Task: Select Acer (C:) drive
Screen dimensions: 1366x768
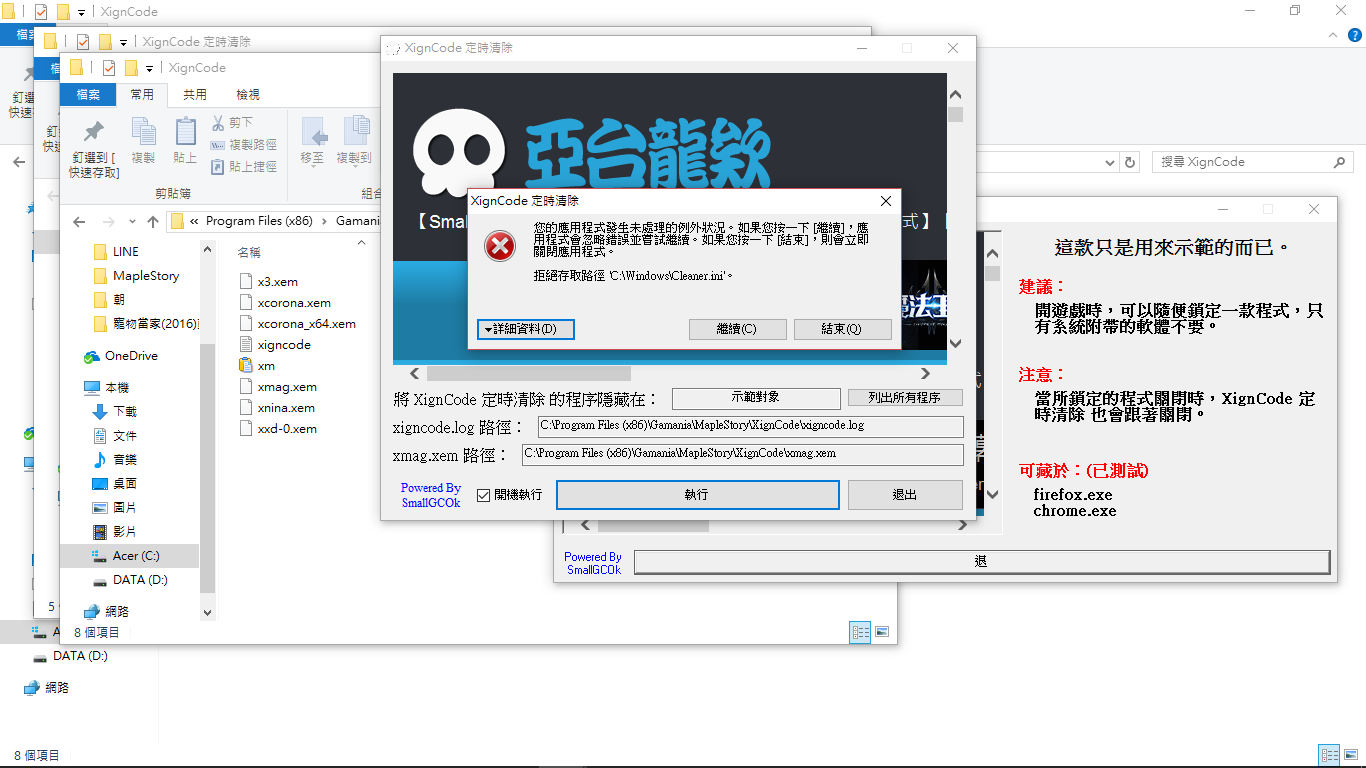Action: pyautogui.click(x=135, y=556)
